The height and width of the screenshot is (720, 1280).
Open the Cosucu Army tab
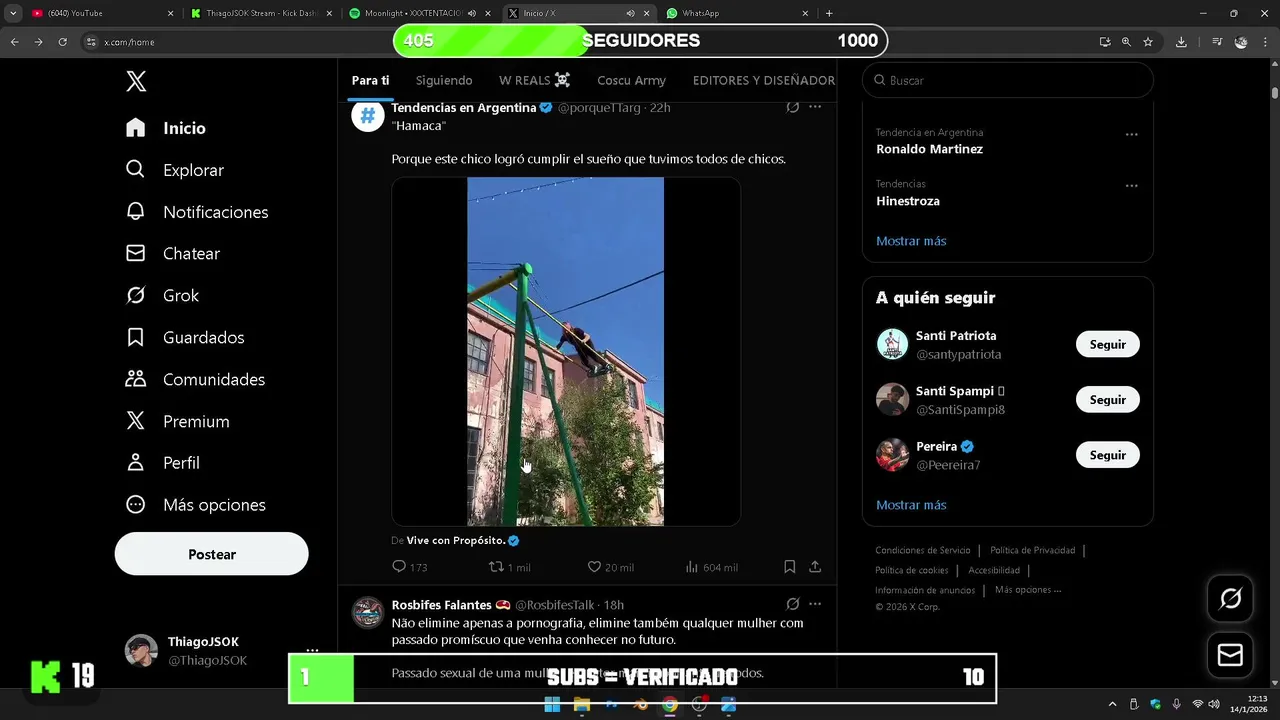click(631, 80)
